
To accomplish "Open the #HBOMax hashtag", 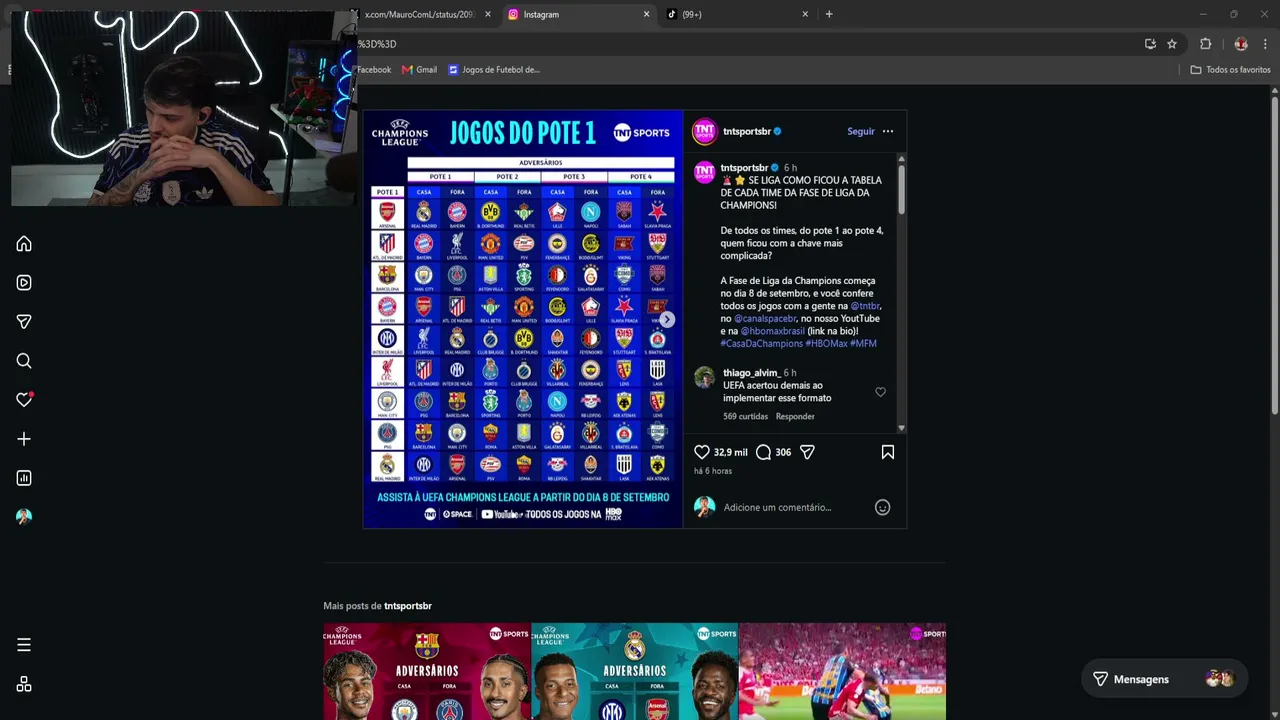I will [826, 343].
